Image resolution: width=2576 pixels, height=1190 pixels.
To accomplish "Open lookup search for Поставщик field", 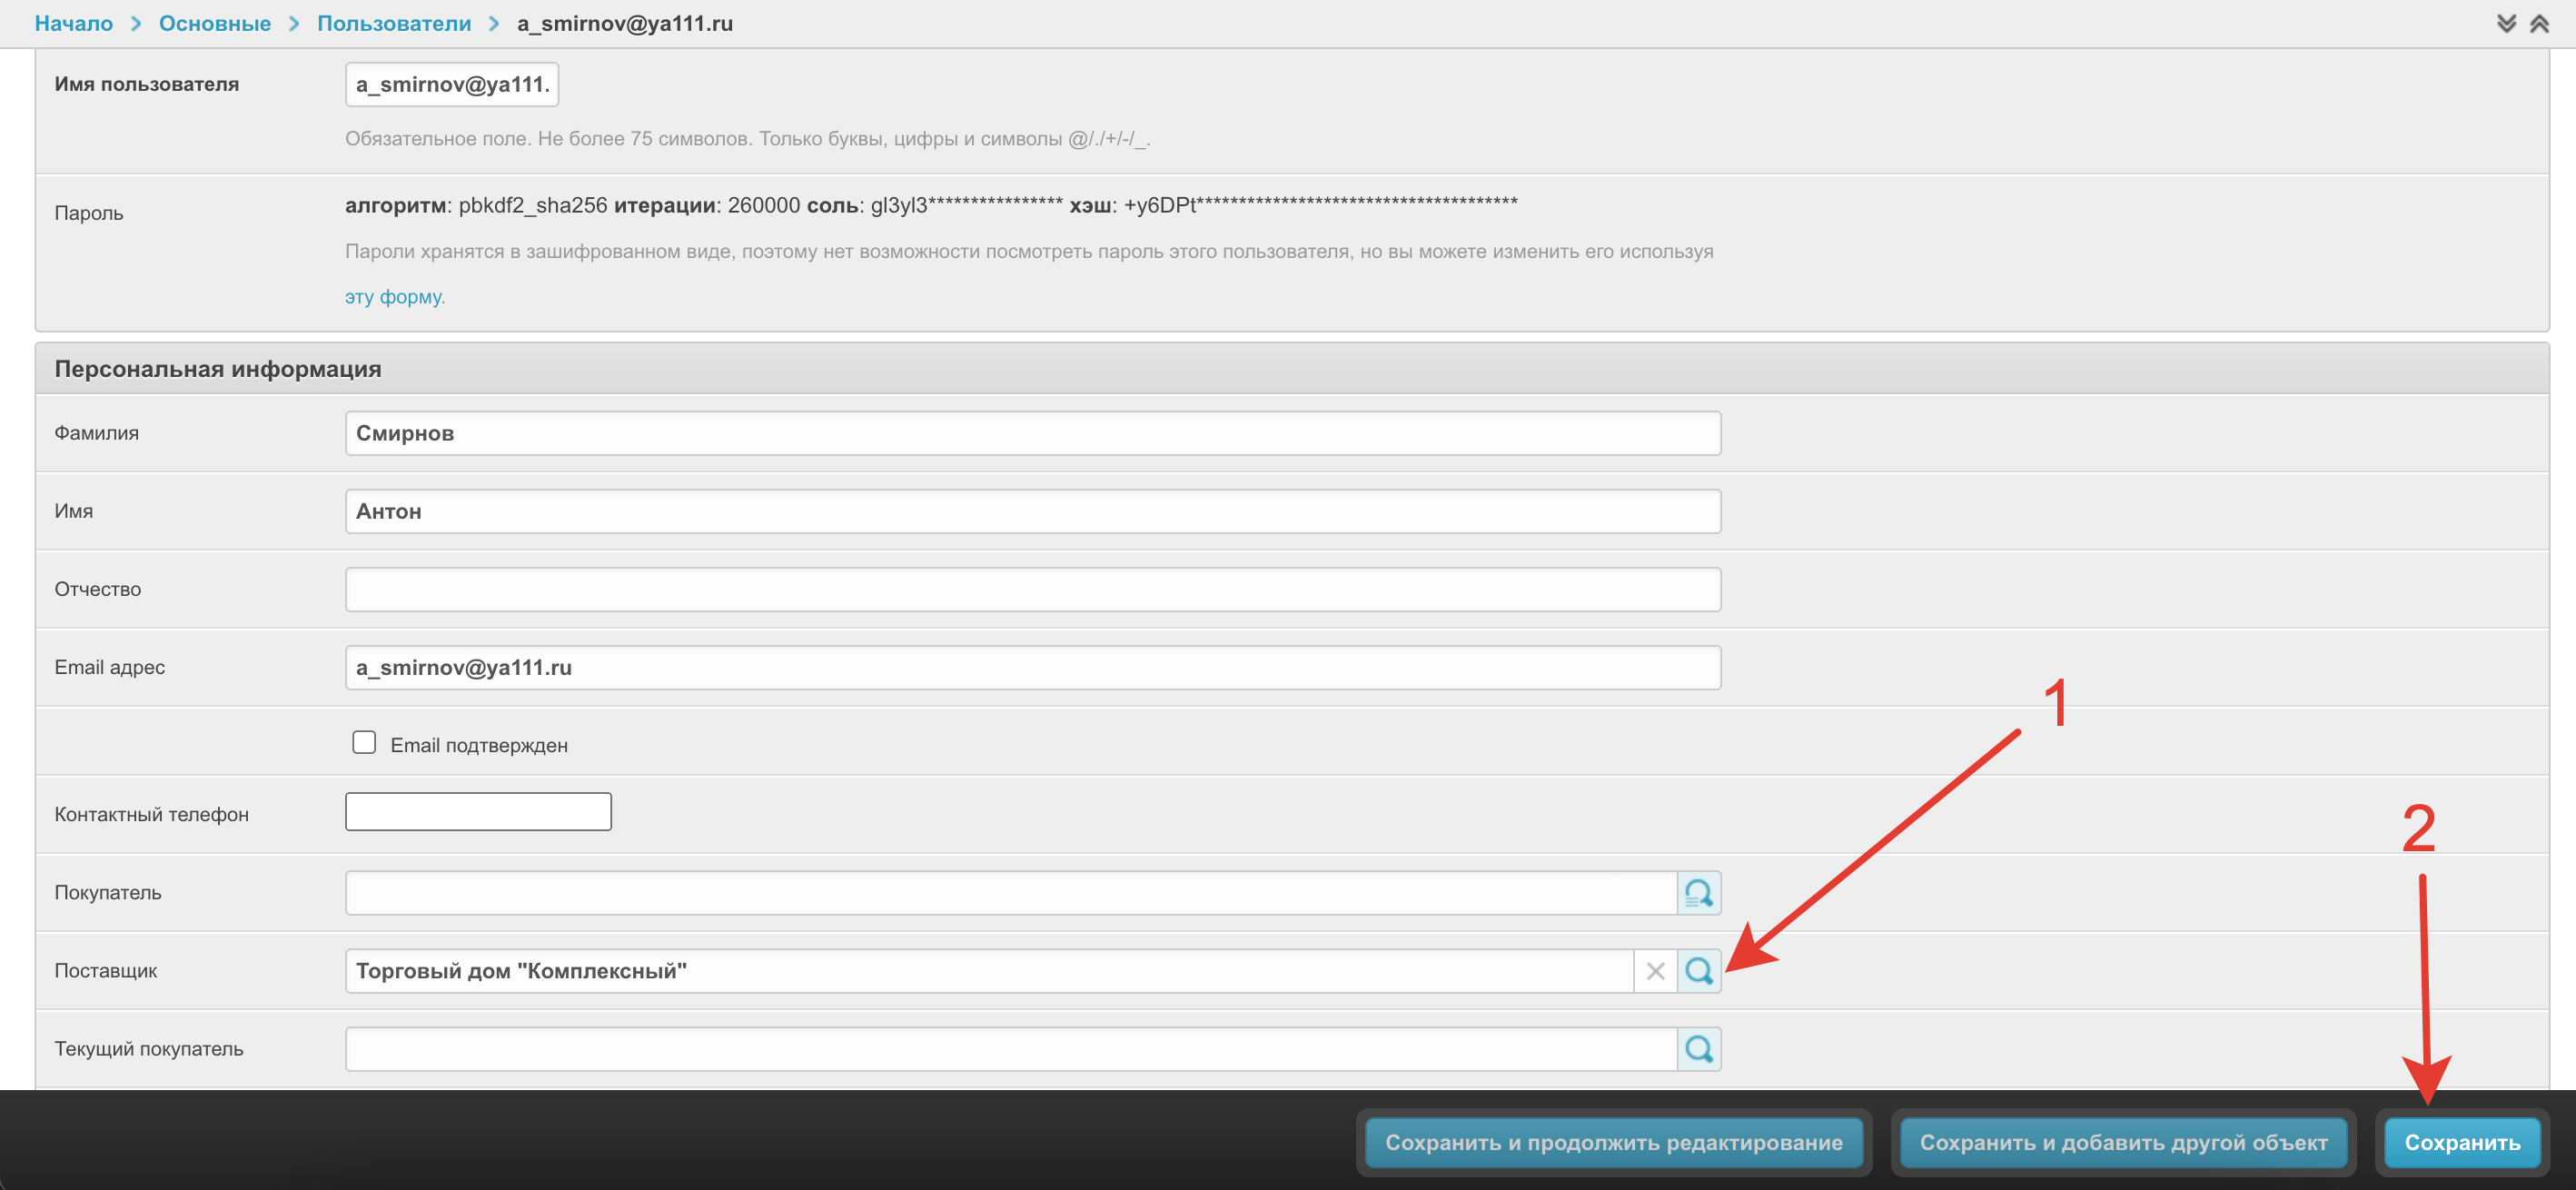I will click(1699, 970).
